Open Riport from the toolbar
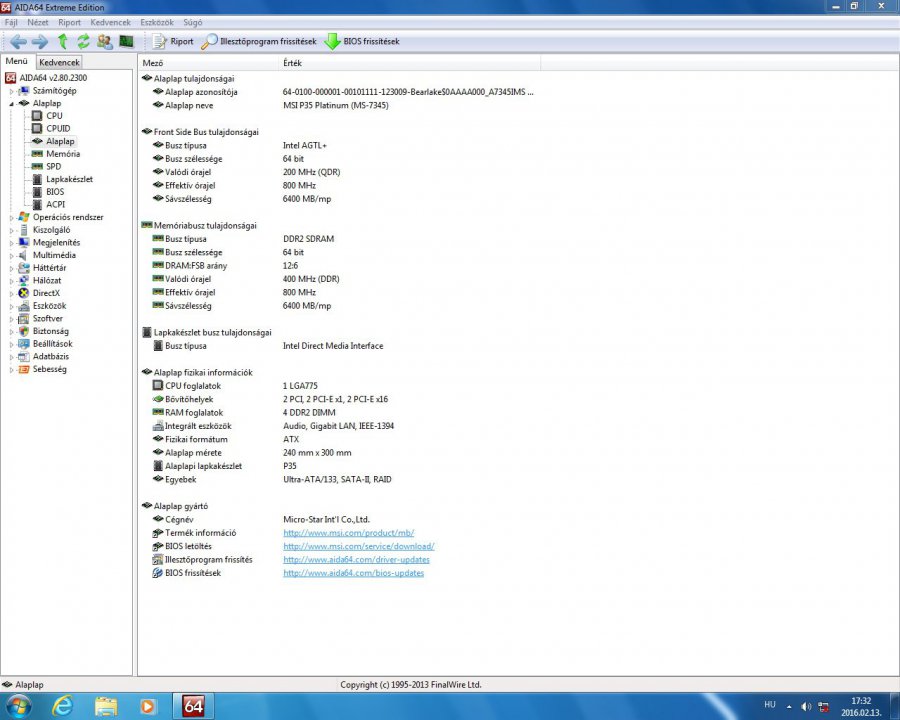900x720 pixels. 173,41
